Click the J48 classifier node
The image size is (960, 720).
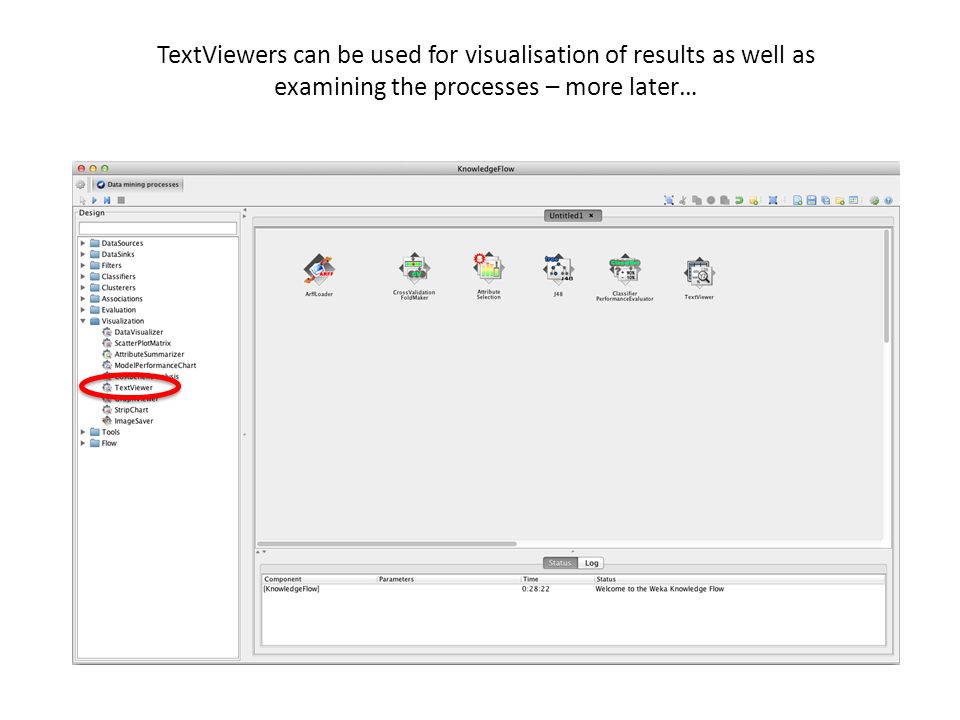[558, 270]
